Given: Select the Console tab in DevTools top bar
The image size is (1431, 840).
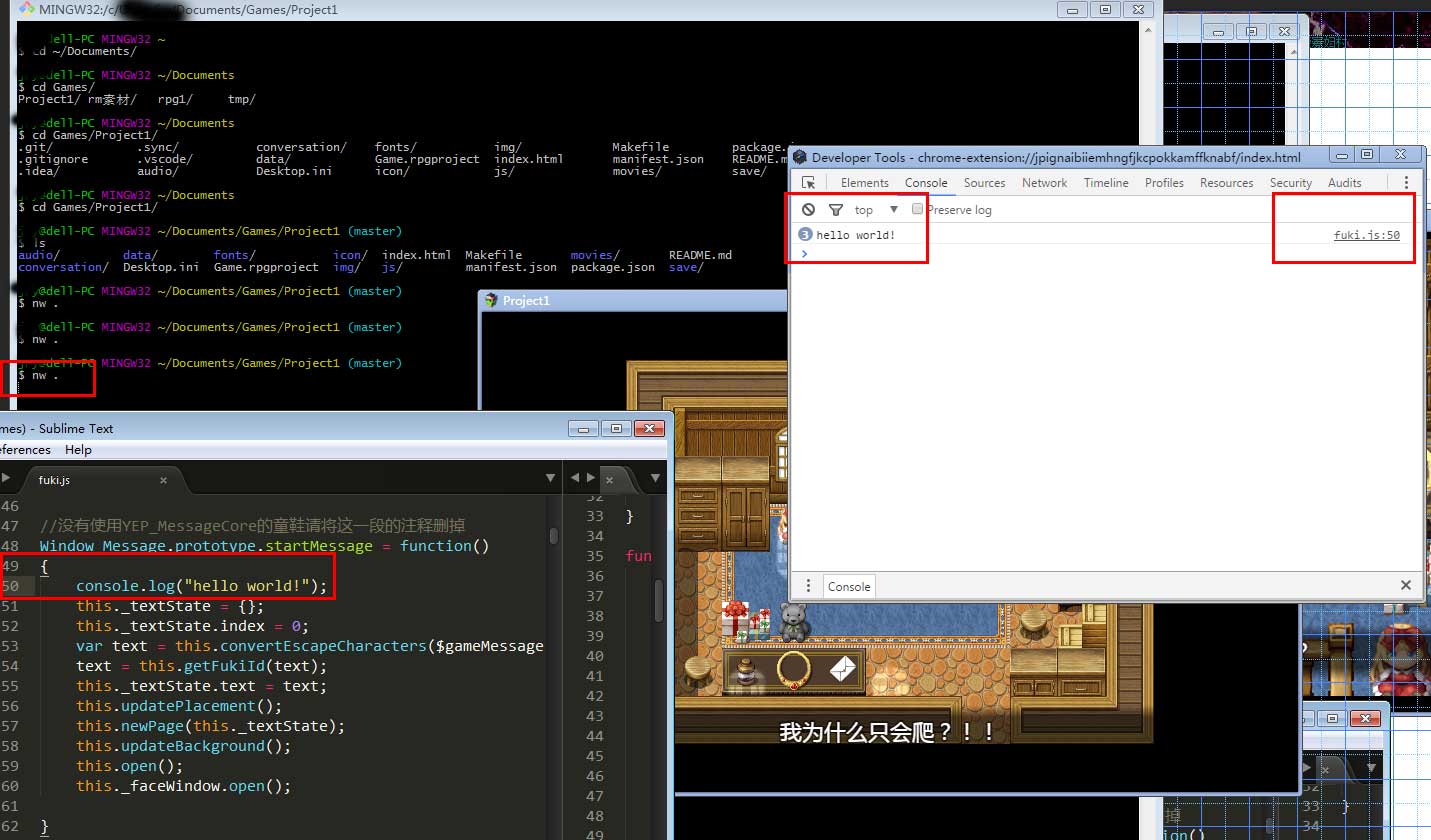Looking at the screenshot, I should [926, 183].
